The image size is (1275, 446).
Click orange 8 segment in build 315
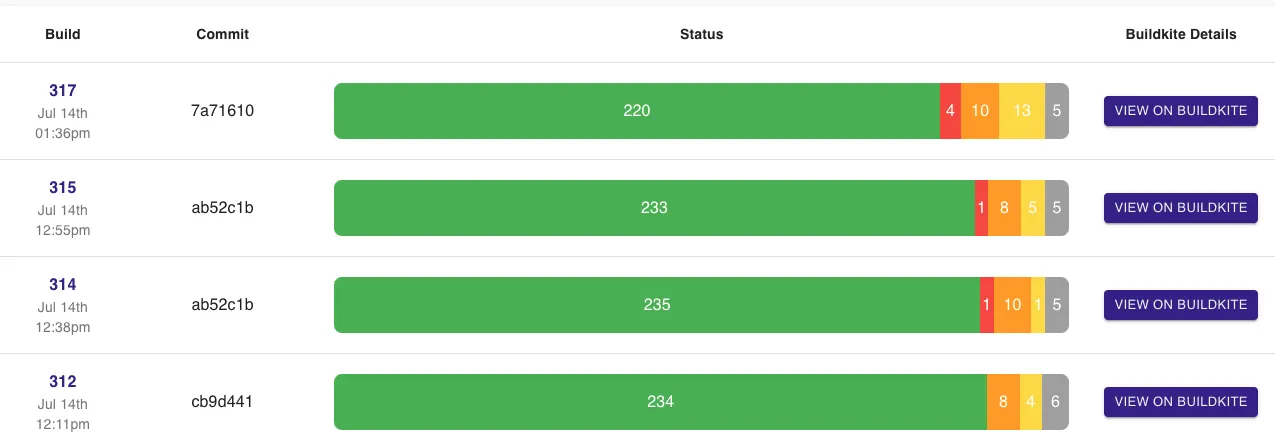tap(1004, 208)
